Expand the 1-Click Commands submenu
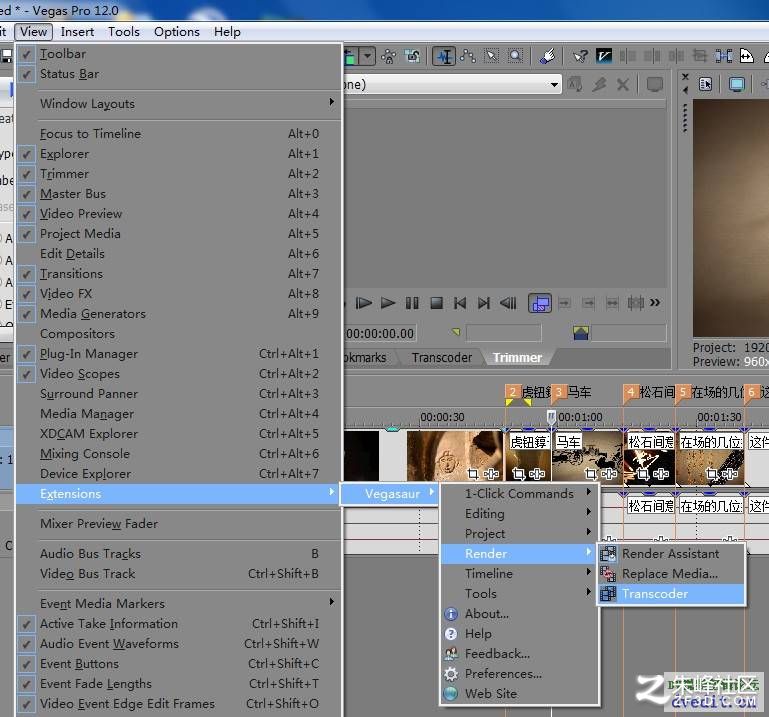The height and width of the screenshot is (717, 769). tap(519, 494)
